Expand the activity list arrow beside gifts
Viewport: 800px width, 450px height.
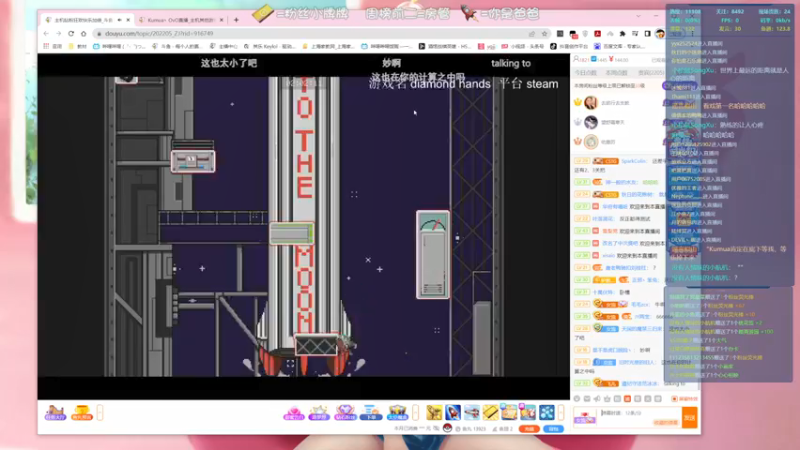(x=415, y=412)
